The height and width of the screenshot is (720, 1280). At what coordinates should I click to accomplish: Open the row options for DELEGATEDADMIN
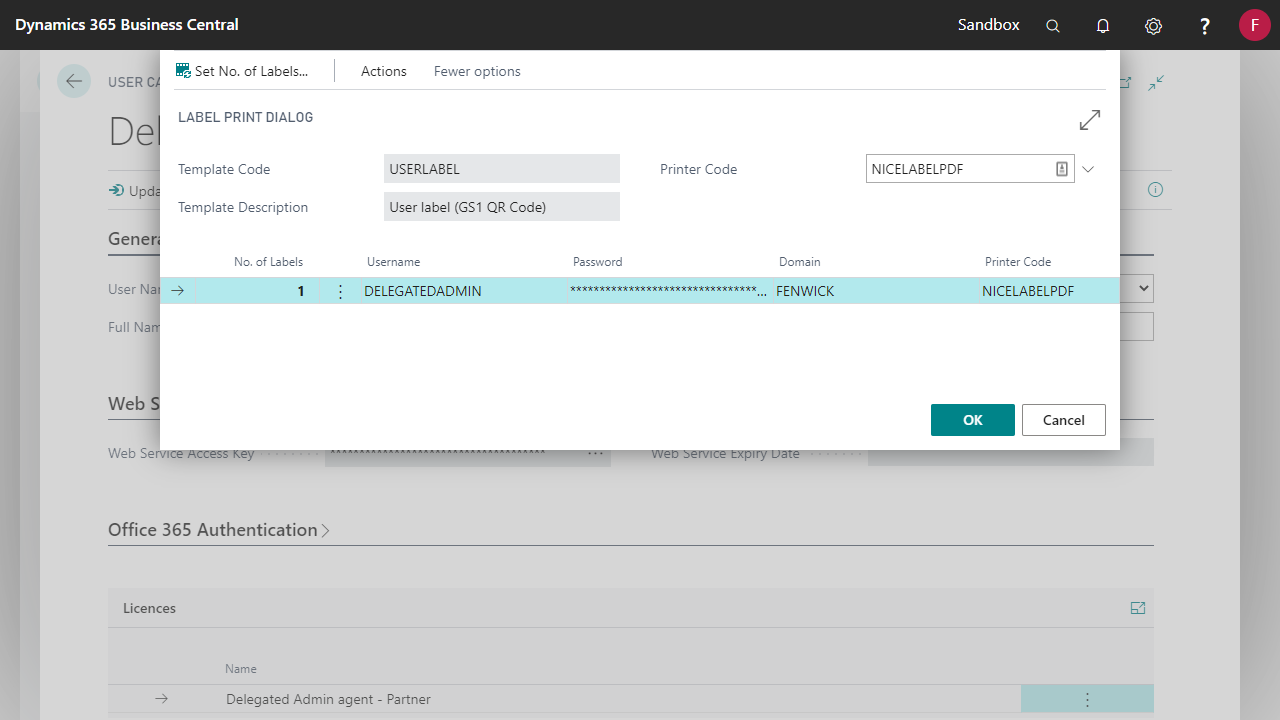point(340,291)
